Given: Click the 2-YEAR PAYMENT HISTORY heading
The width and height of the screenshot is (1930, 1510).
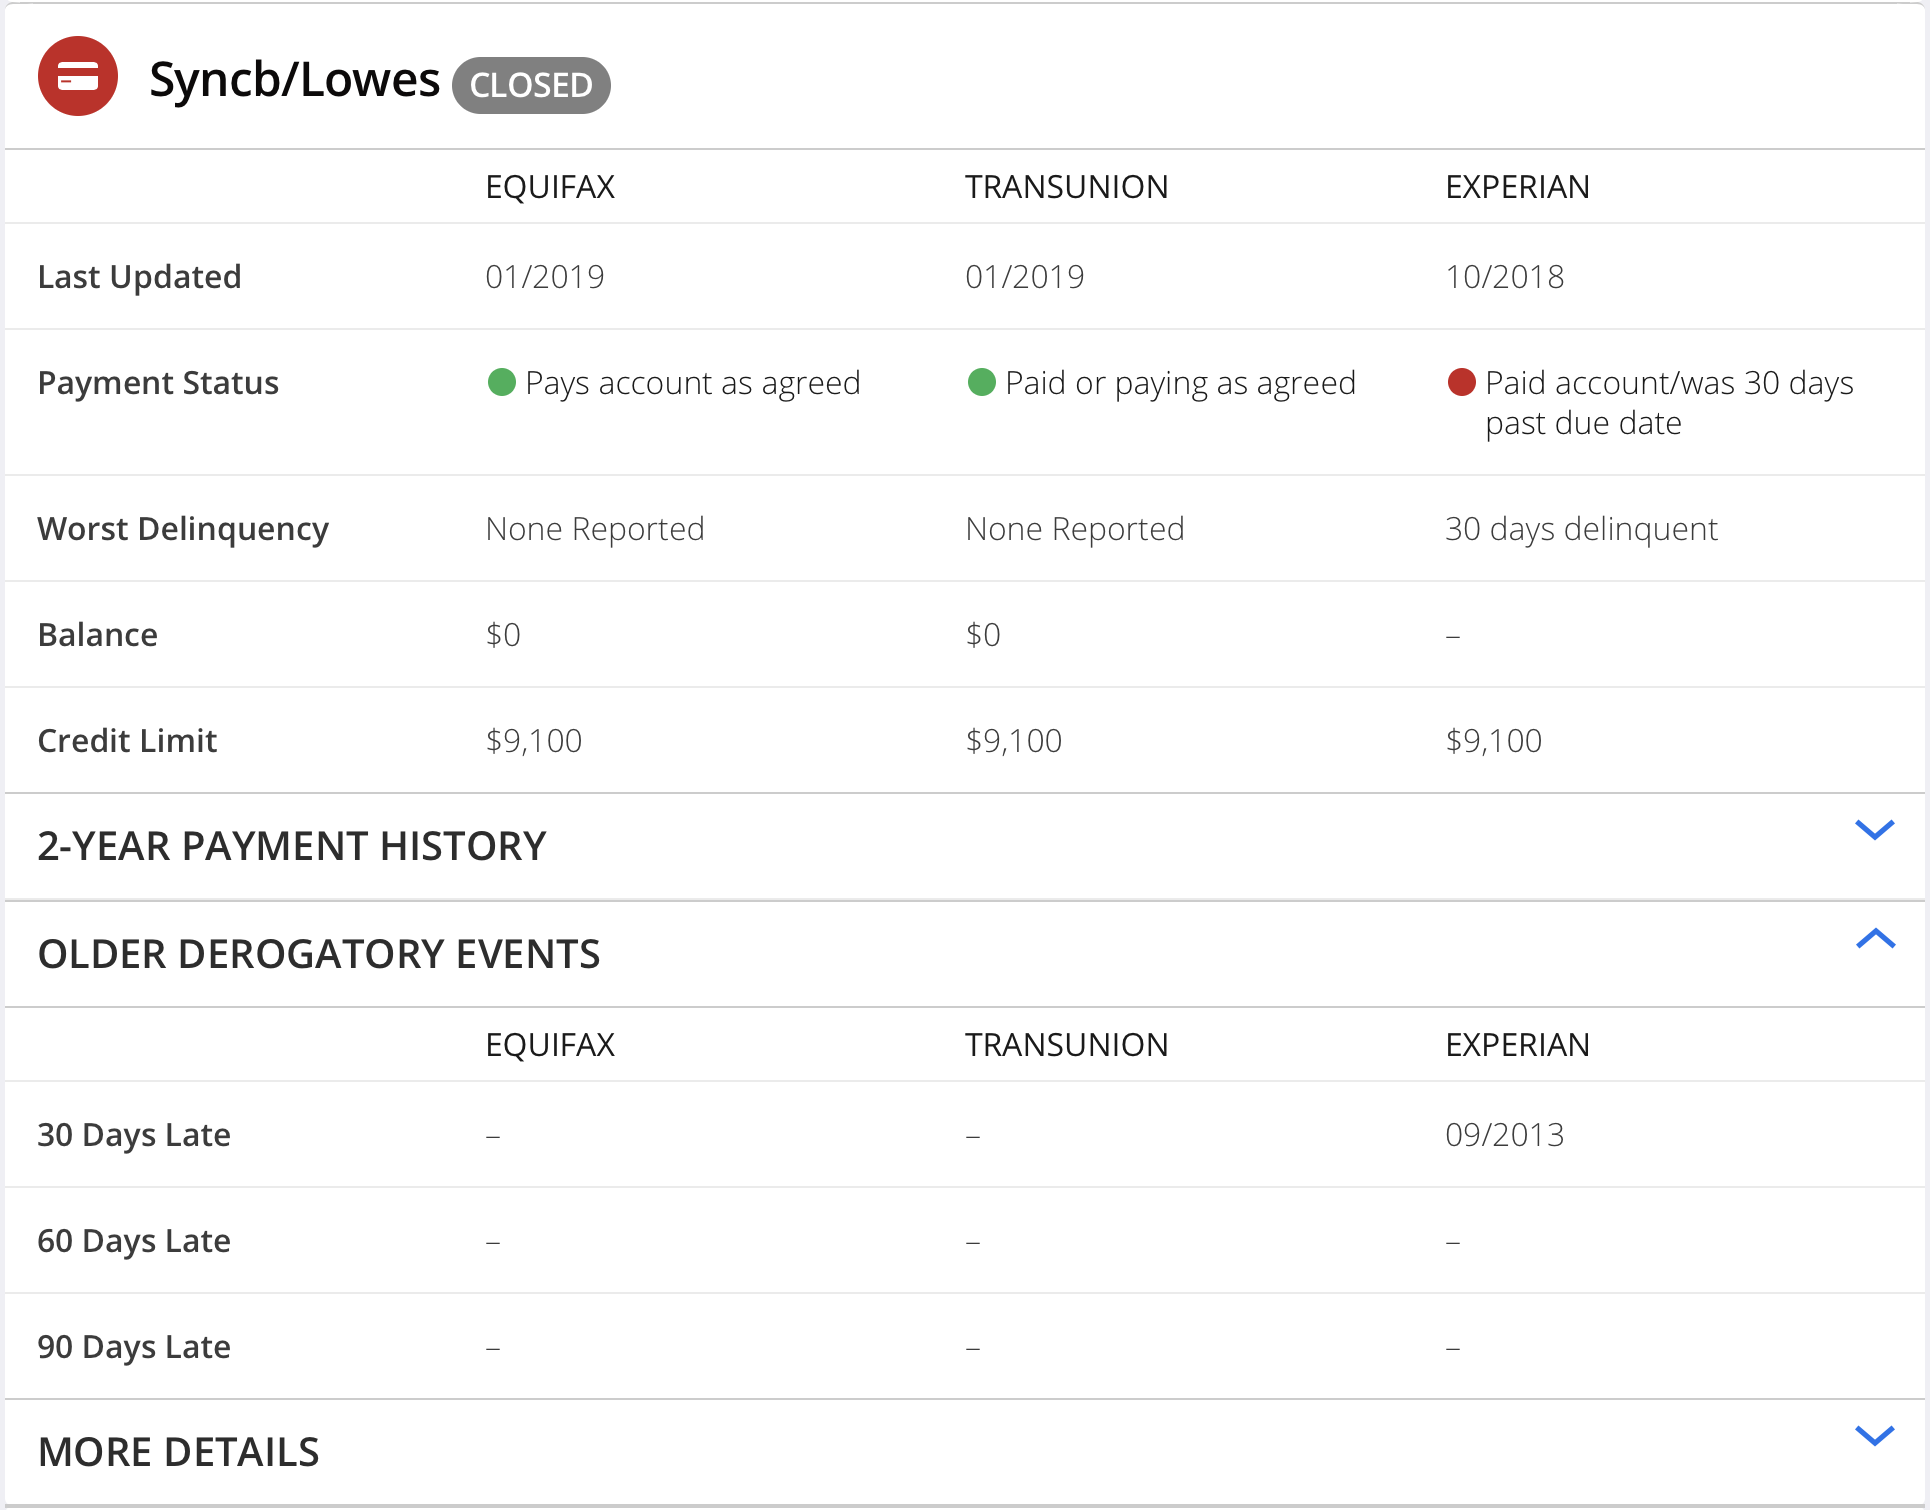Looking at the screenshot, I should 292,846.
